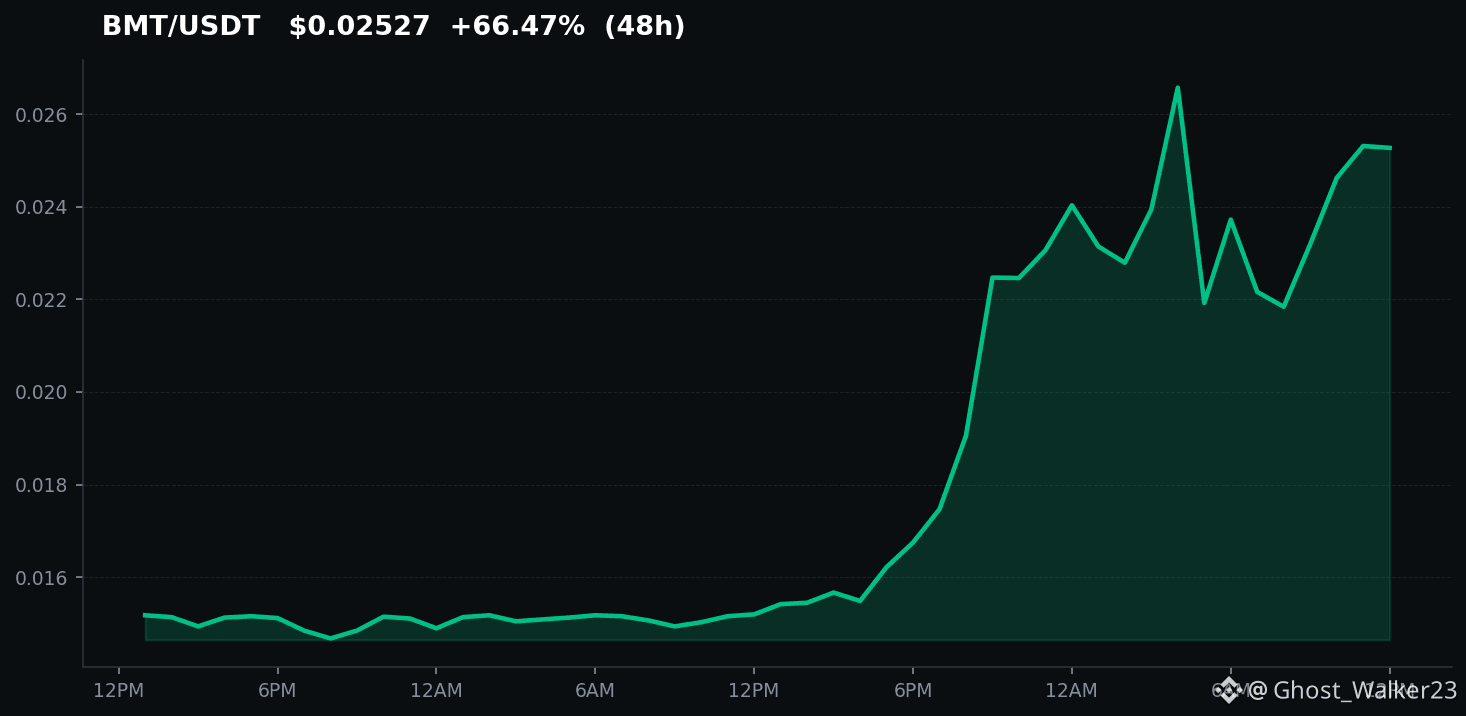1466x716 pixels.
Task: Click the (48h) timeframe label
Action: 645,27
